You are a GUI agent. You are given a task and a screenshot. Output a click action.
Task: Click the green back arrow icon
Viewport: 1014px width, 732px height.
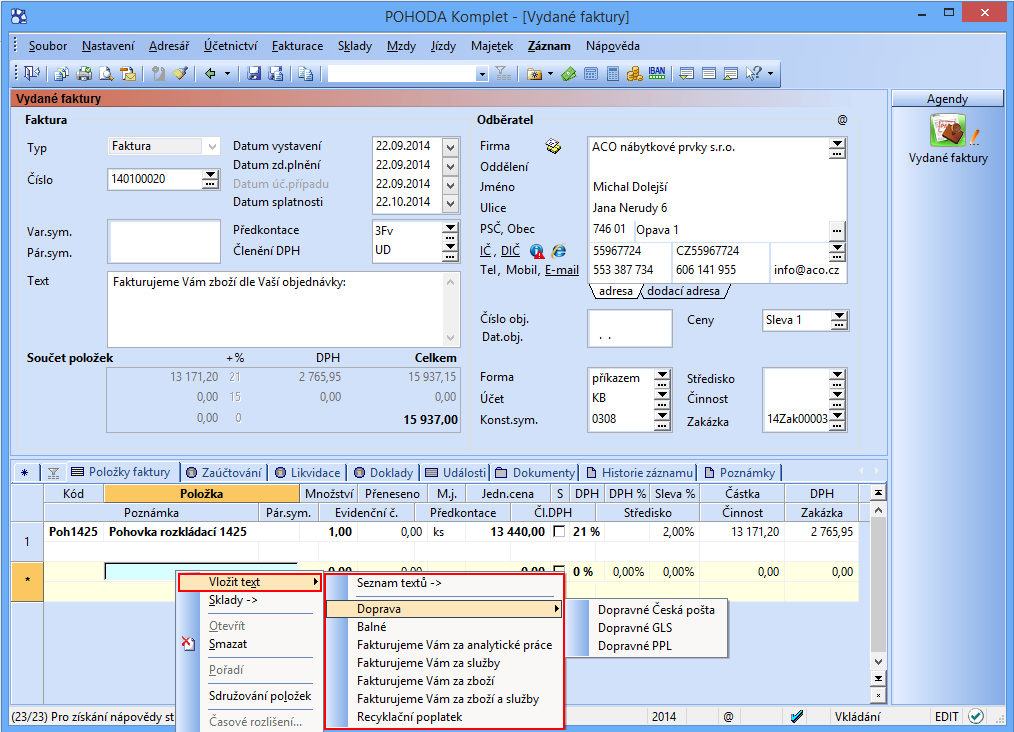click(x=210, y=74)
